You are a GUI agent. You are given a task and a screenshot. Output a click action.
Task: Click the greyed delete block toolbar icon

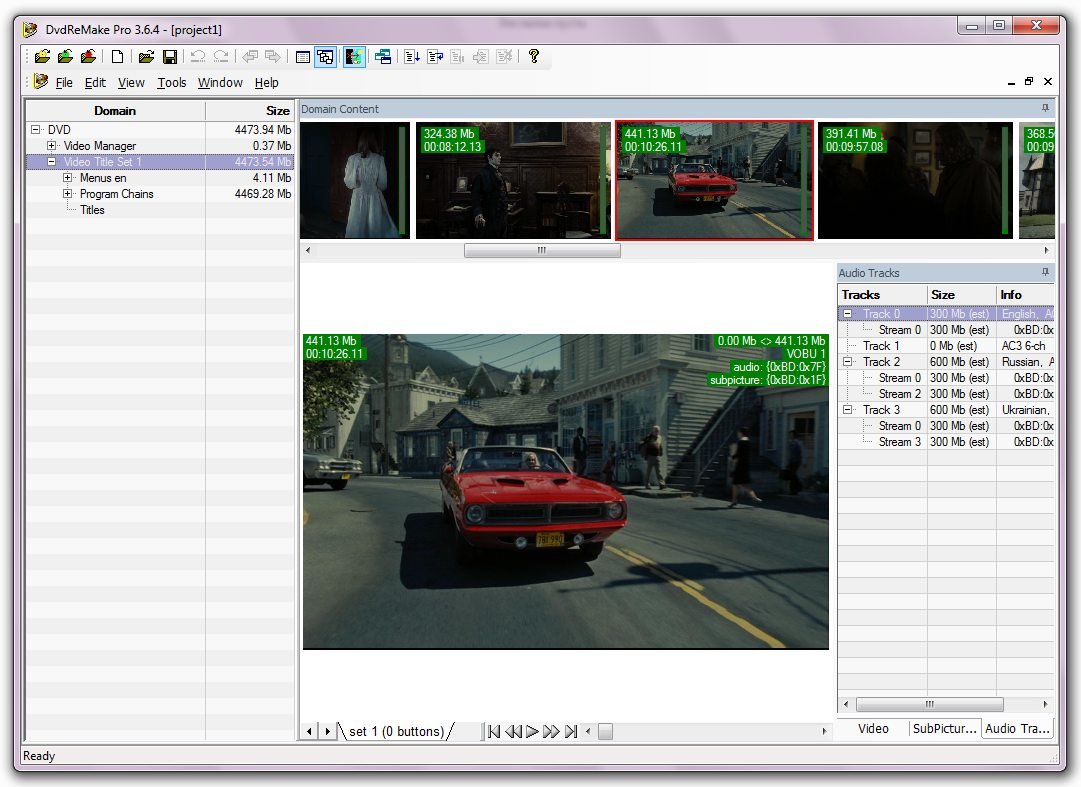click(x=505, y=57)
